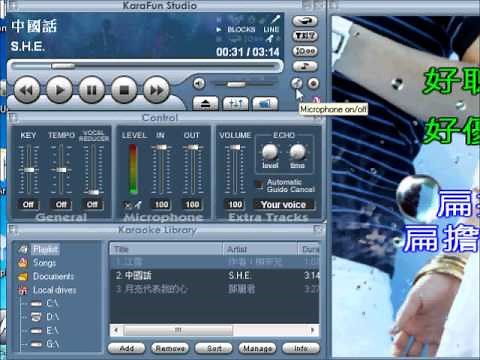
Task: Click the VOLUME value field showing 100
Action: [235, 204]
